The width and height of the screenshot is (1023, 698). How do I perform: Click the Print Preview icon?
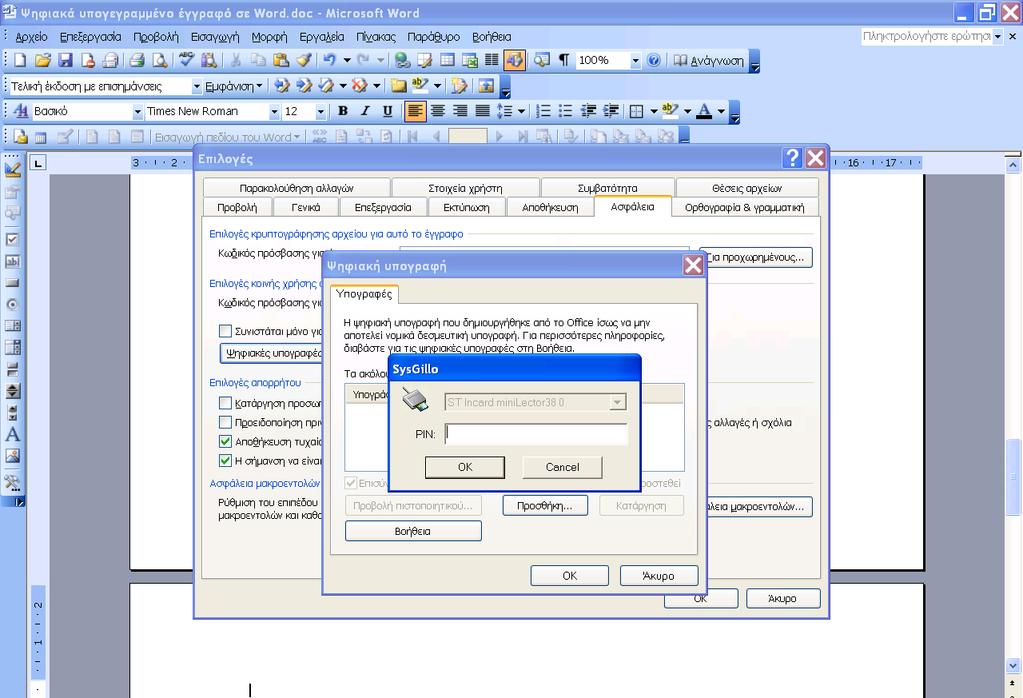[x=159, y=61]
